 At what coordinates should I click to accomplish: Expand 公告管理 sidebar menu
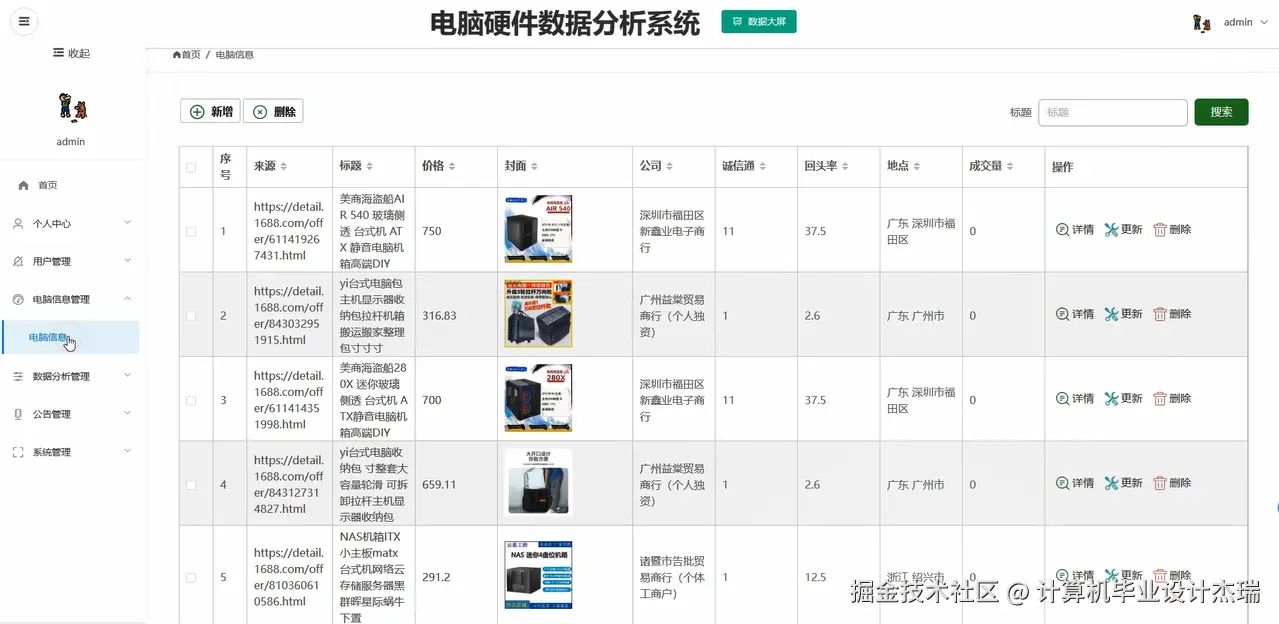(72, 414)
